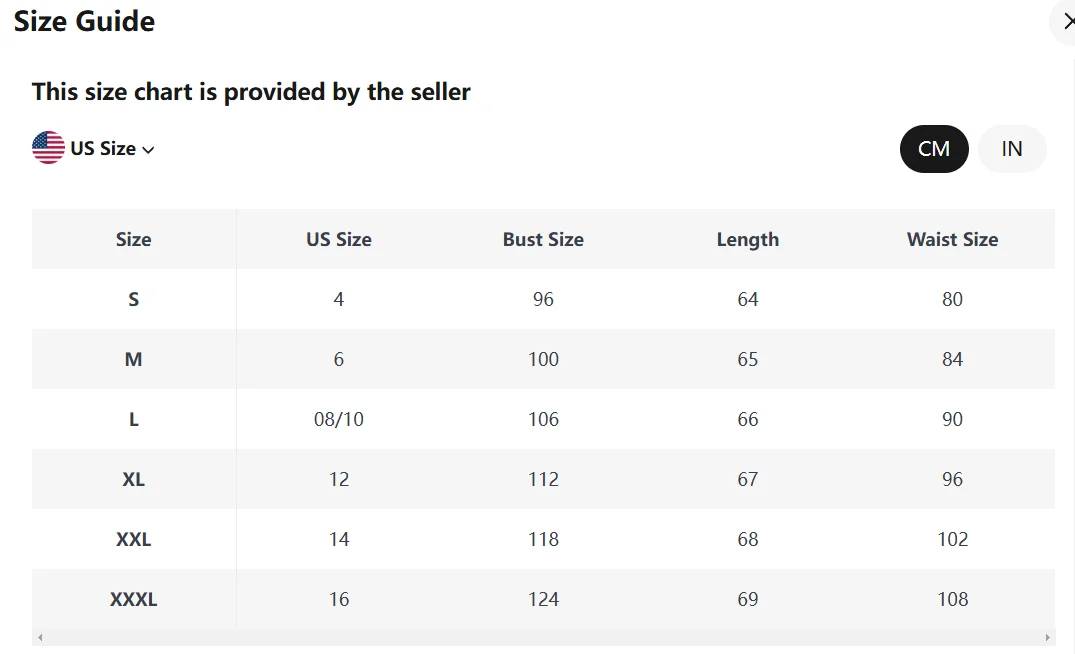The width and height of the screenshot is (1075, 654).
Task: Click the Size Guide heading
Action: pyautogui.click(x=84, y=21)
